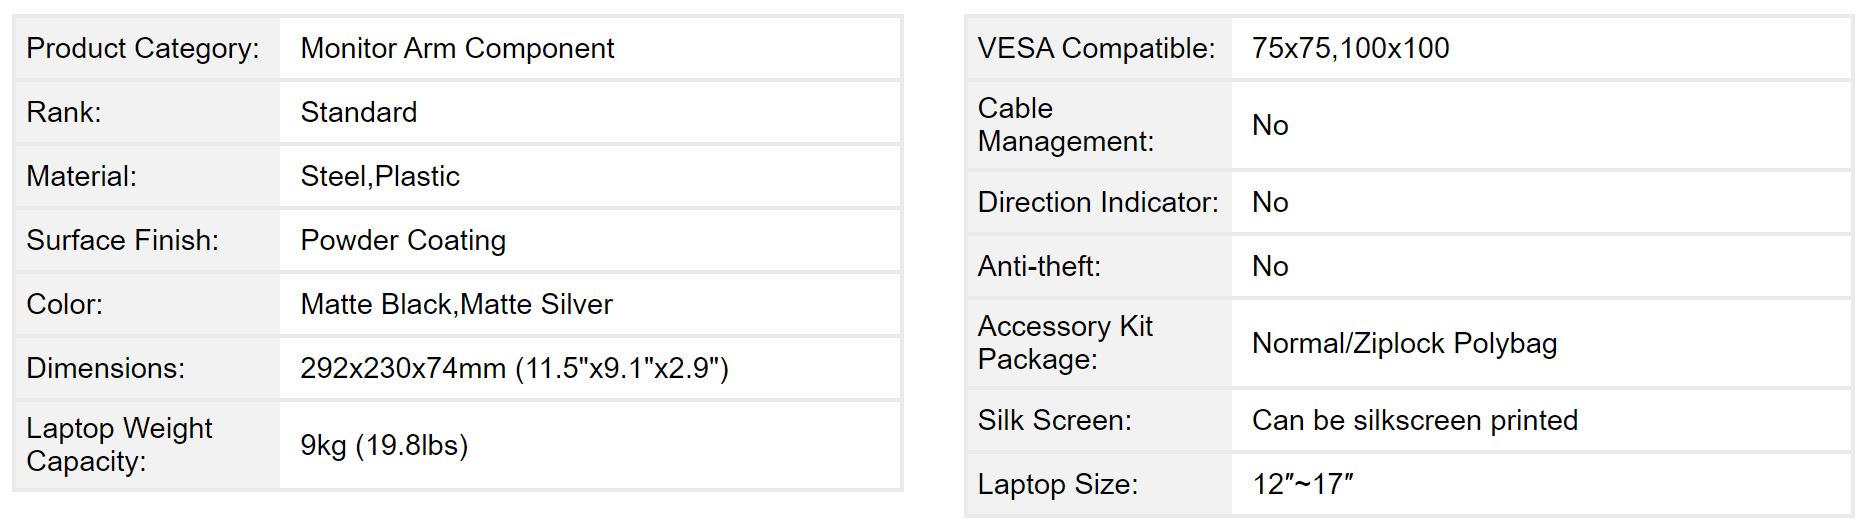Select the '9kg (19.8lbs)' value
This screenshot has height=529, width=1869.
tap(384, 445)
